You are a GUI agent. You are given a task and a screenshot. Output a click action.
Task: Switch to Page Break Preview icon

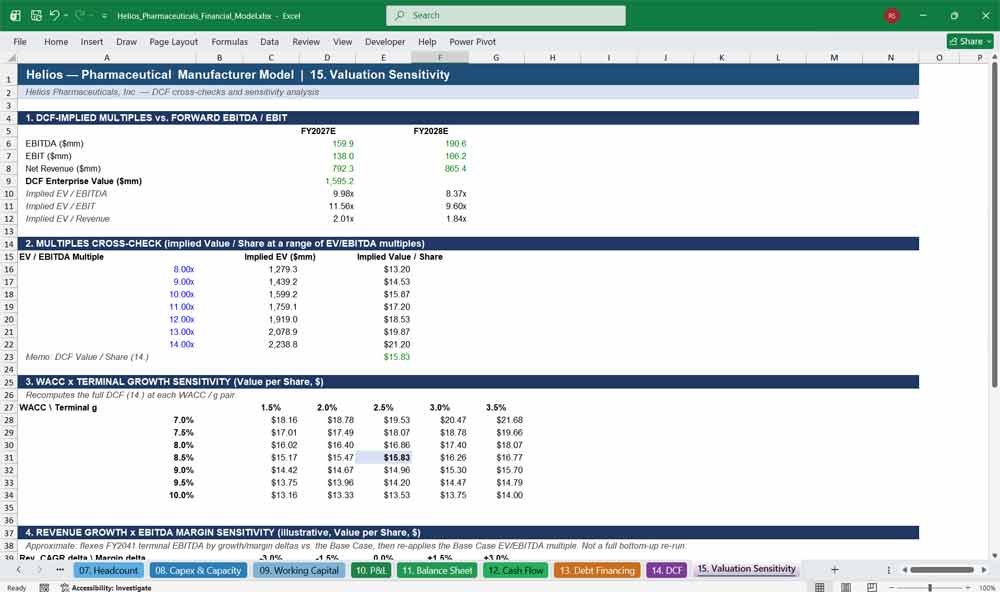(871, 587)
